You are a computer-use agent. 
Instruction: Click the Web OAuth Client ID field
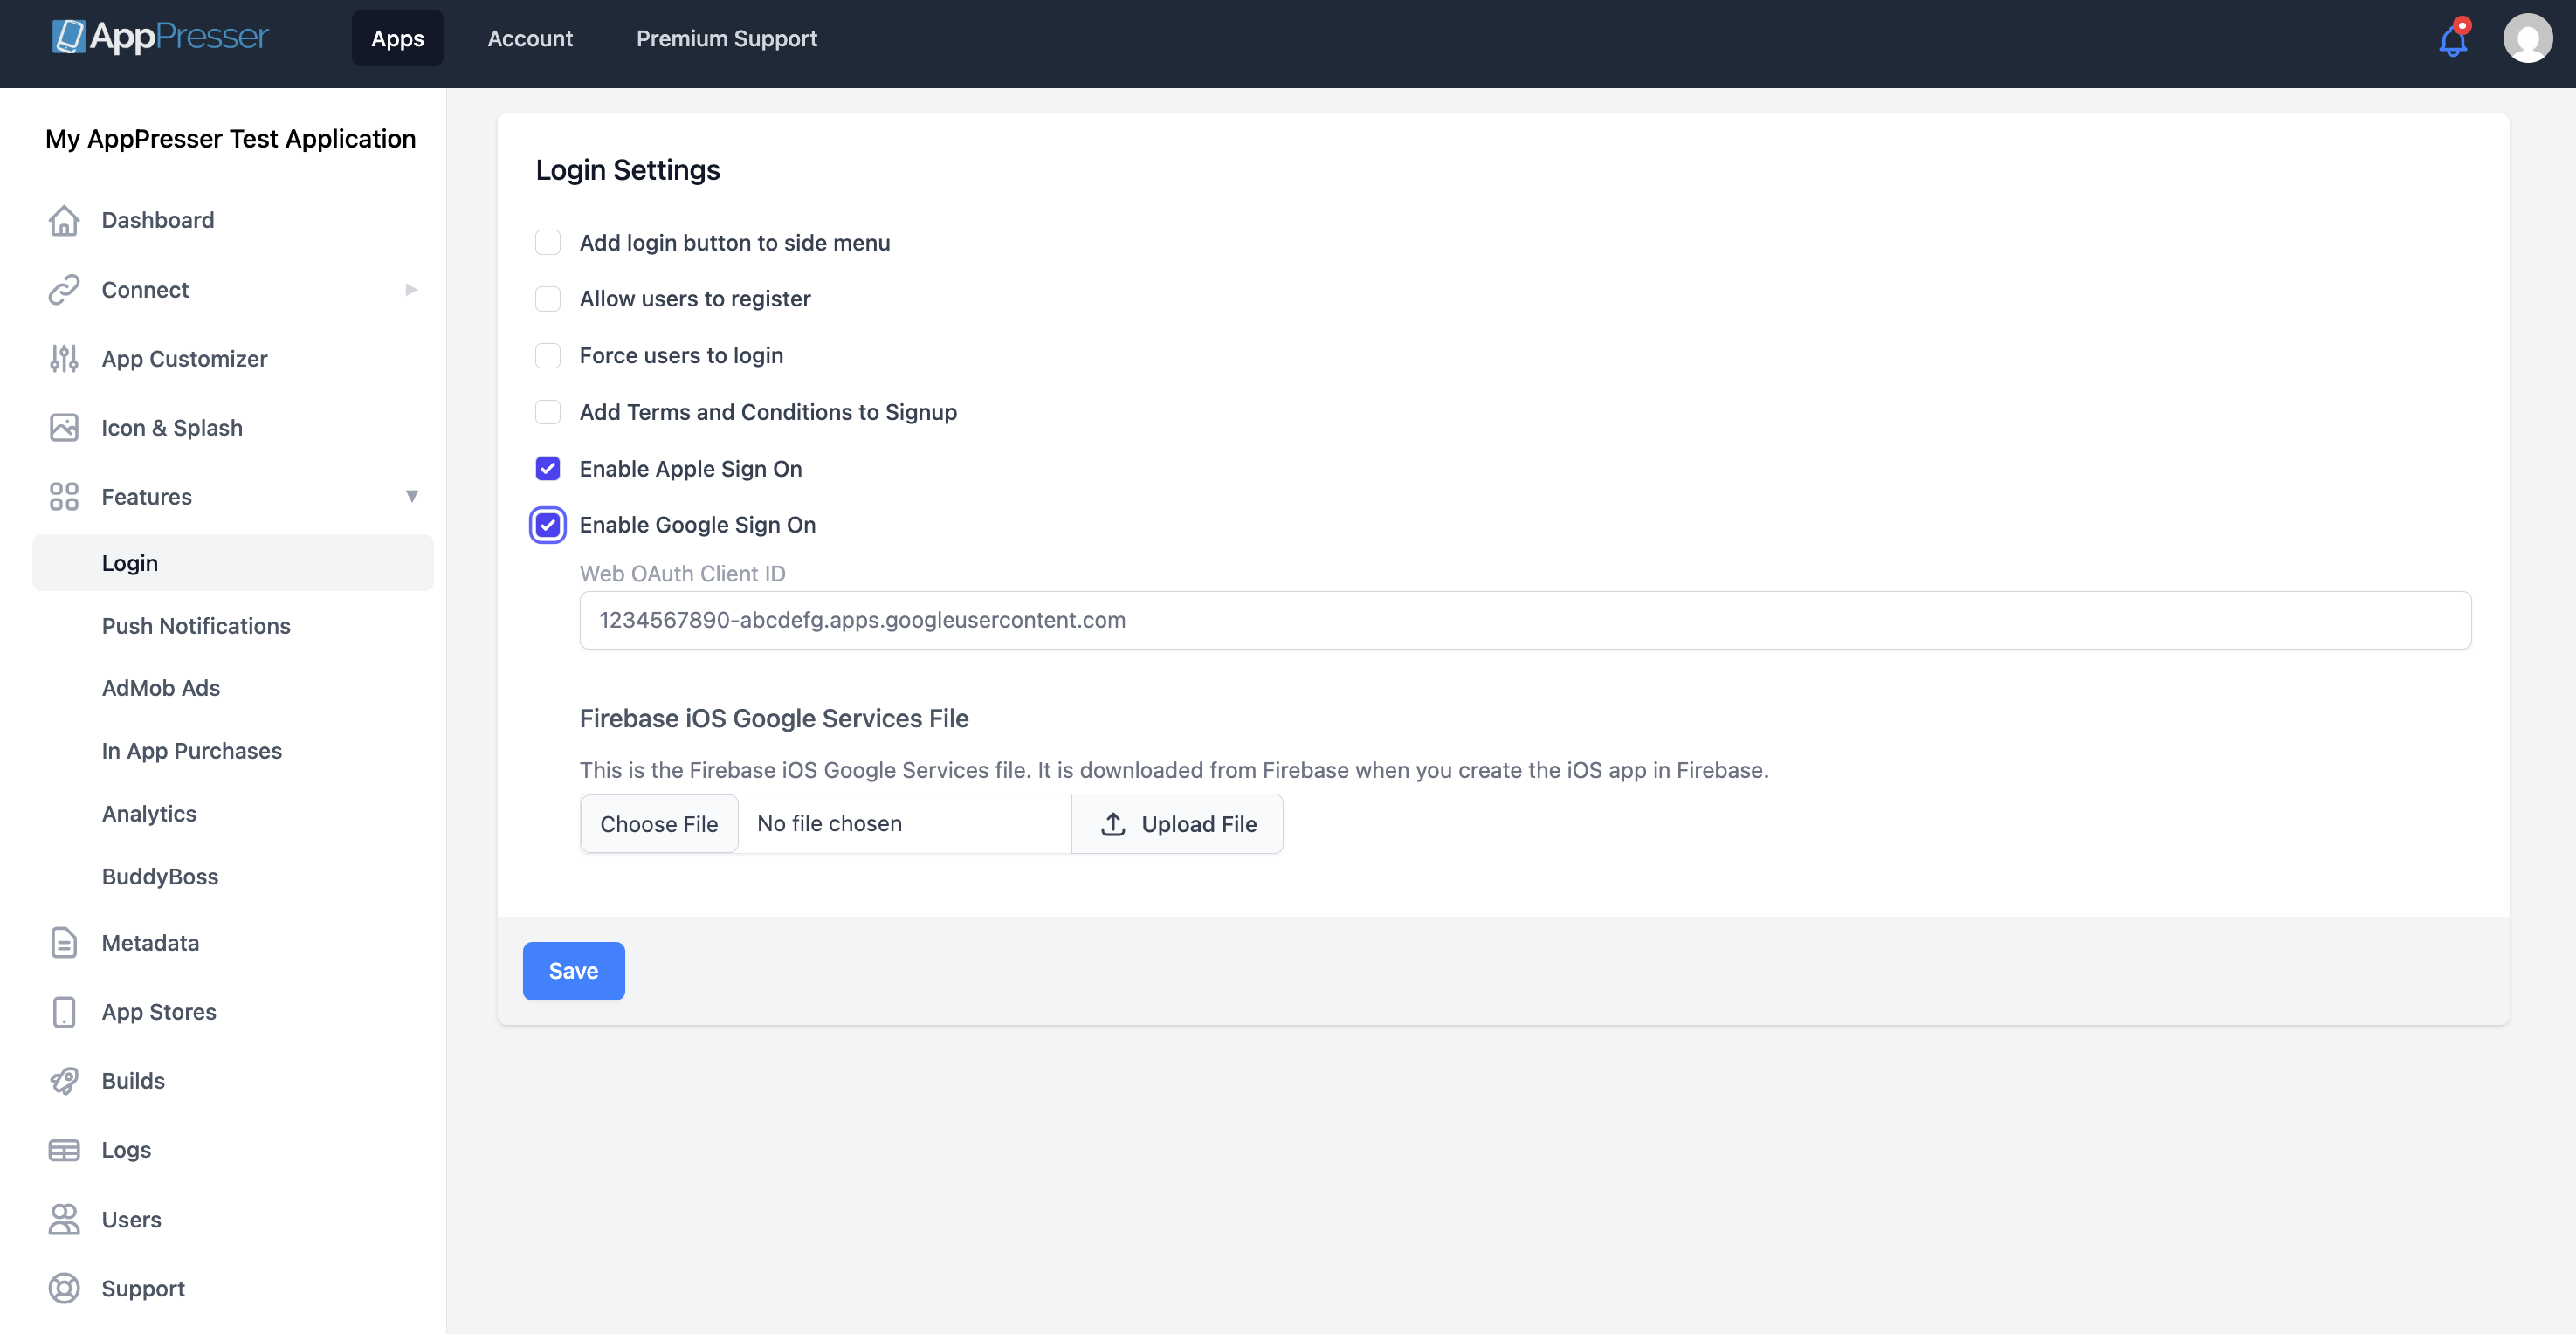(x=1524, y=620)
